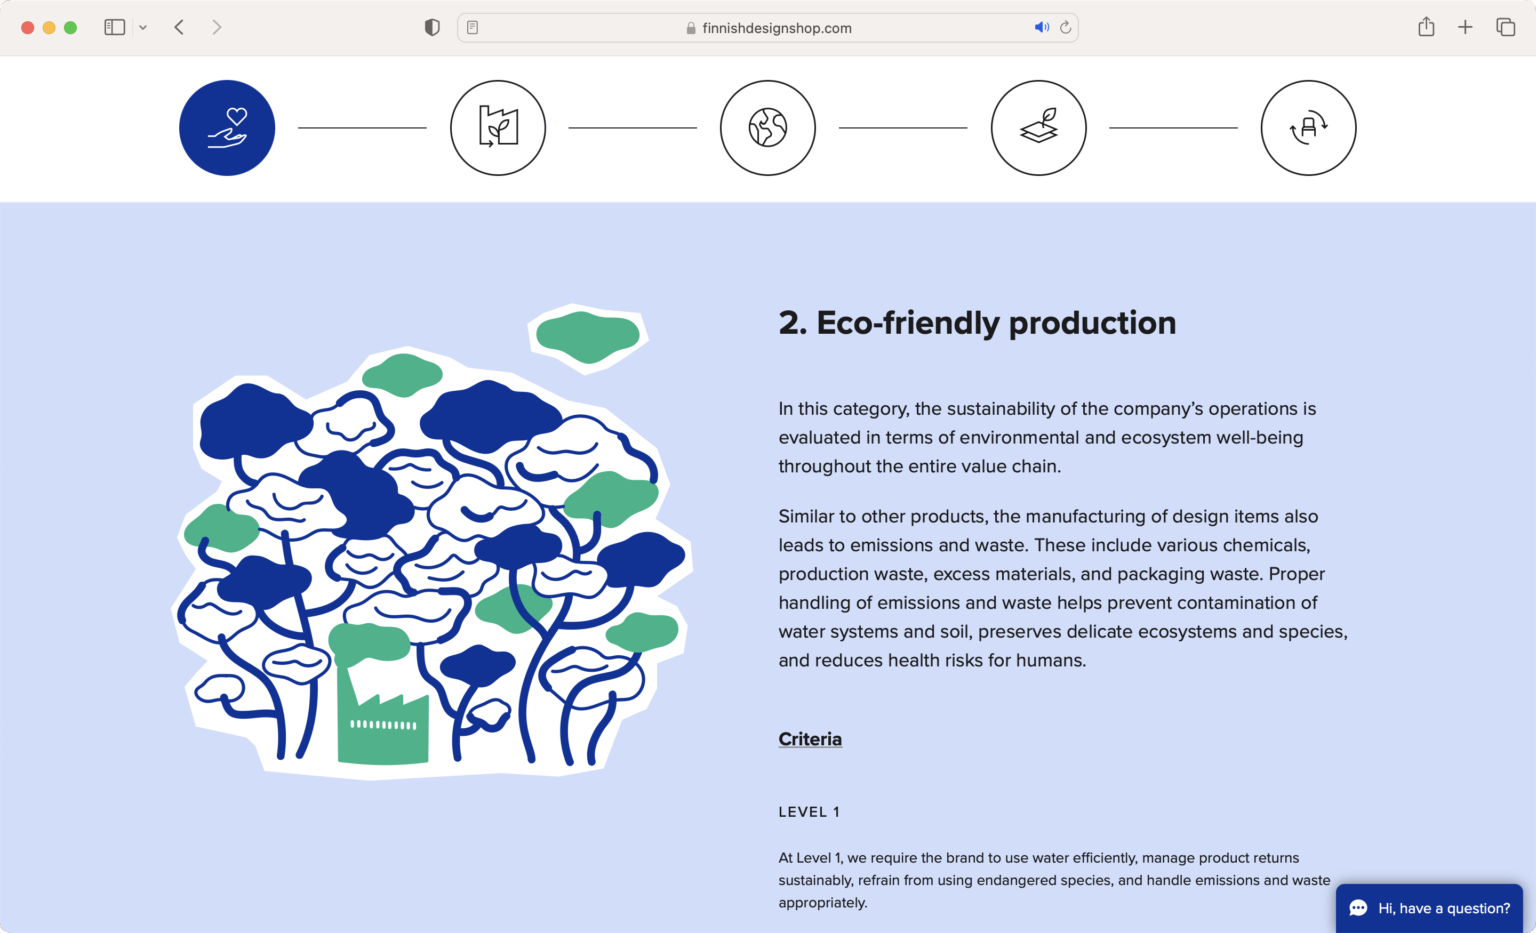
Task: Select the factory with leaf step icon
Action: (498, 128)
